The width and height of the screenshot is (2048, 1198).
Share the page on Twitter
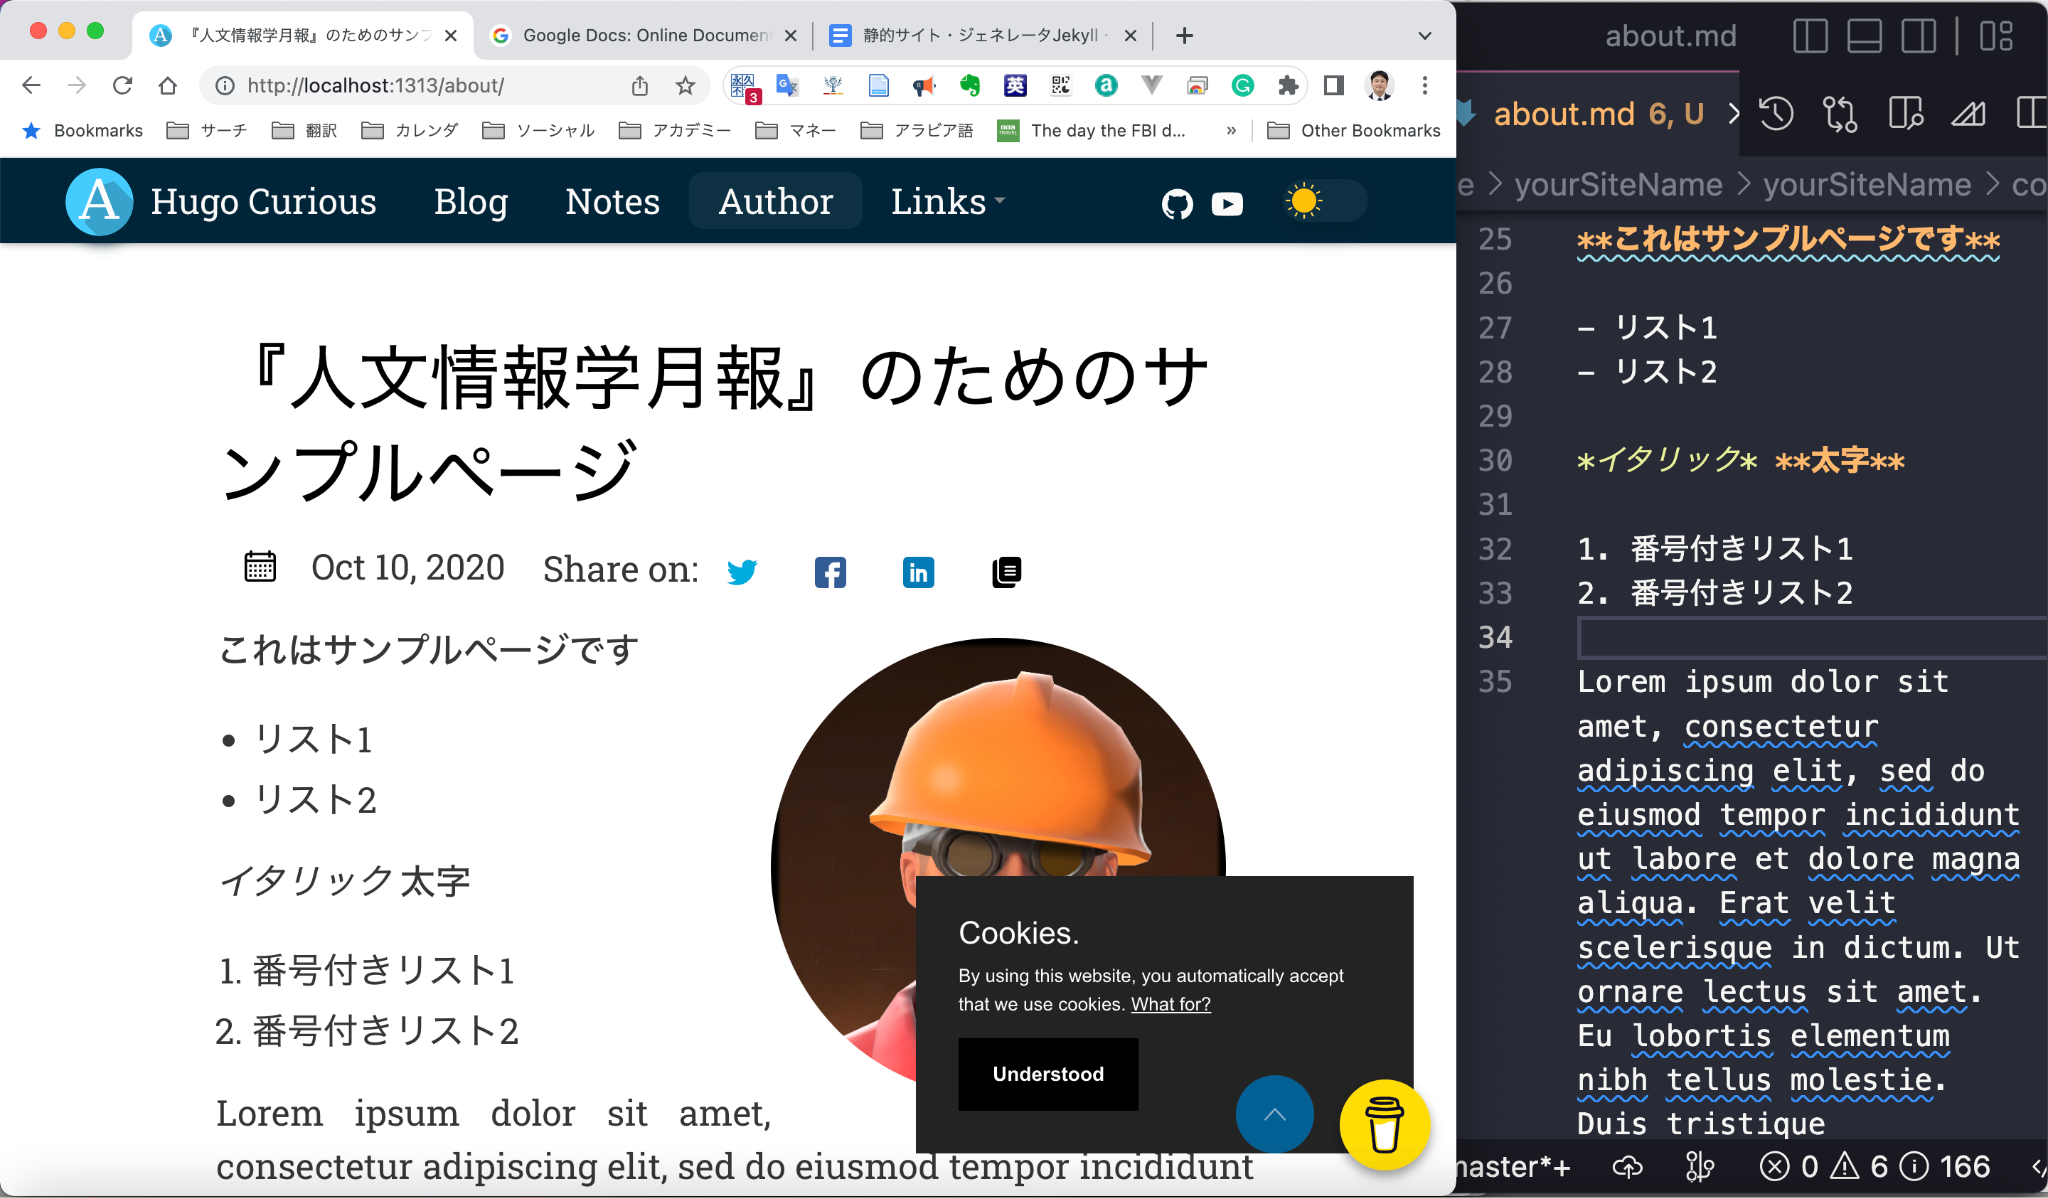coord(742,572)
